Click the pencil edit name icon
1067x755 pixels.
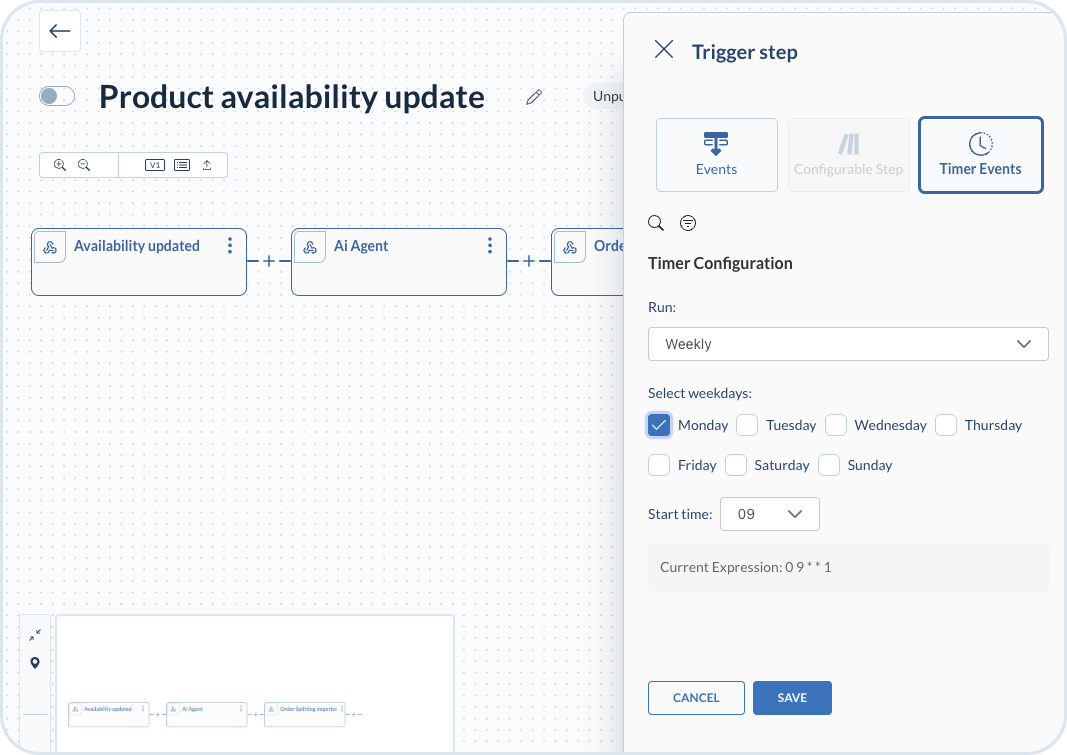(x=534, y=97)
